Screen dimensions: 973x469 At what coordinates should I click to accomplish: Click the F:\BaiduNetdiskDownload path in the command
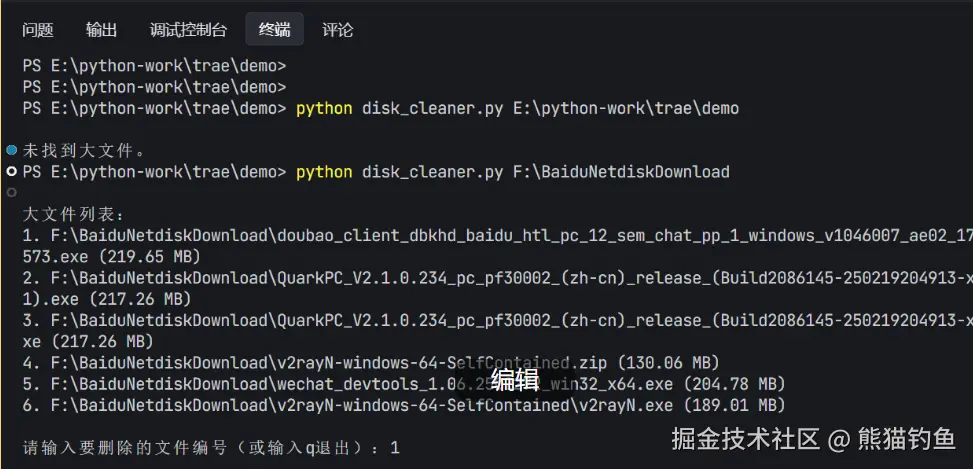[x=621, y=172]
